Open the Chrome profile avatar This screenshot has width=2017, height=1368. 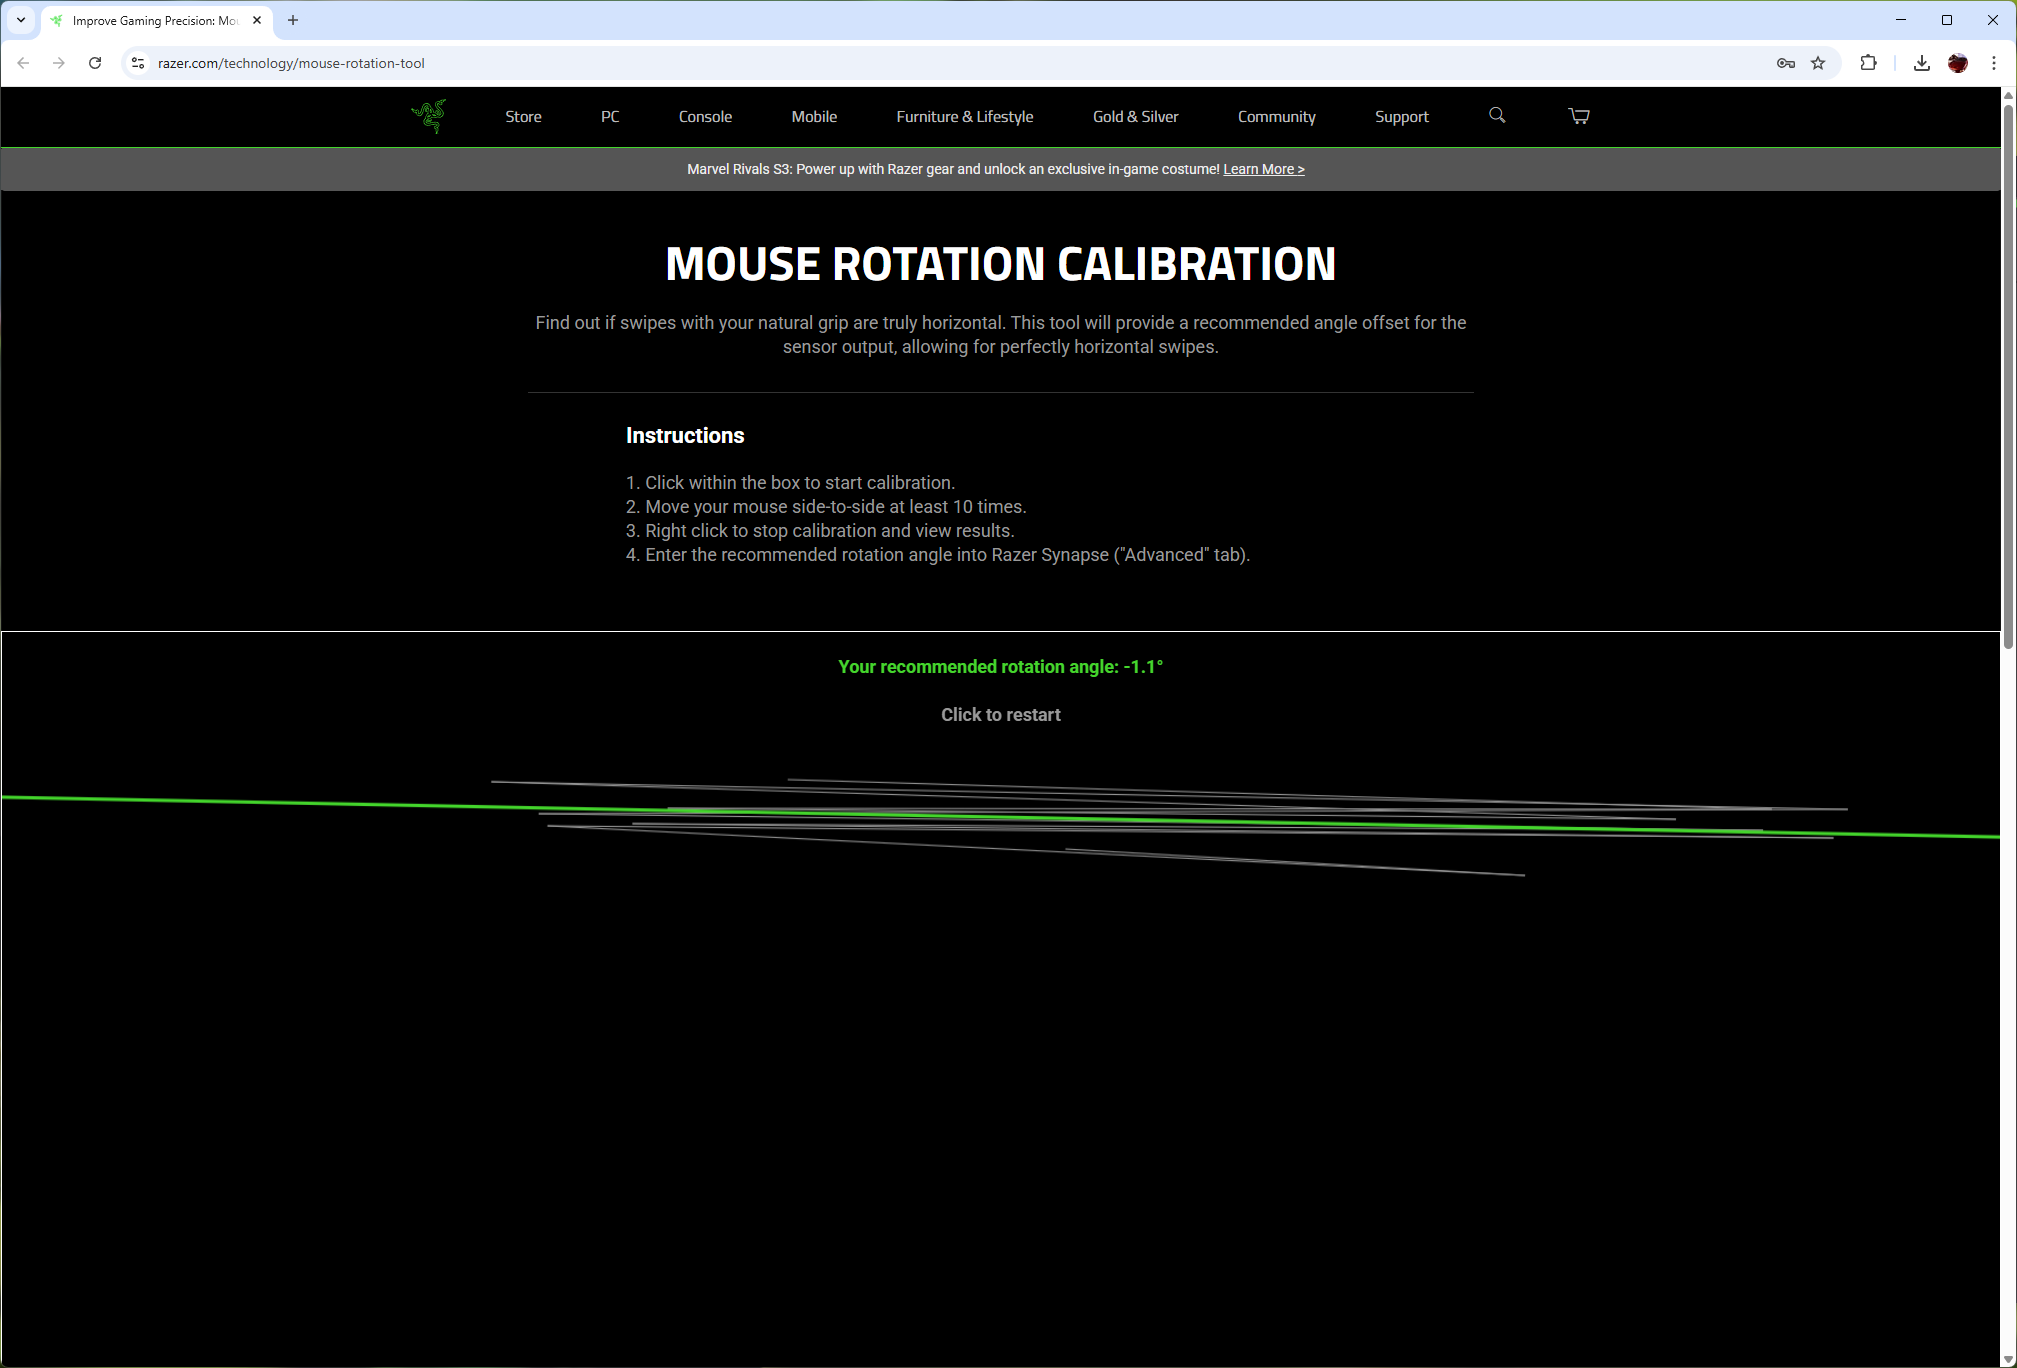1957,63
